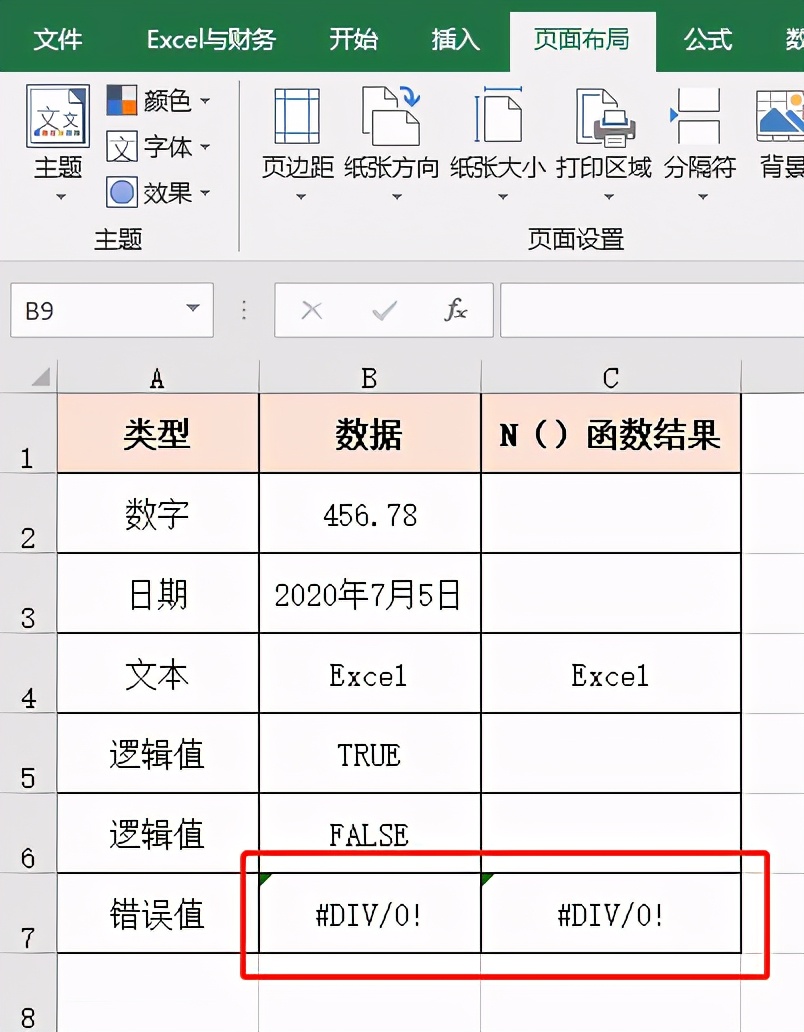Select the cell containing #DIV/0! error
This screenshot has height=1032, width=804.
[x=368, y=912]
